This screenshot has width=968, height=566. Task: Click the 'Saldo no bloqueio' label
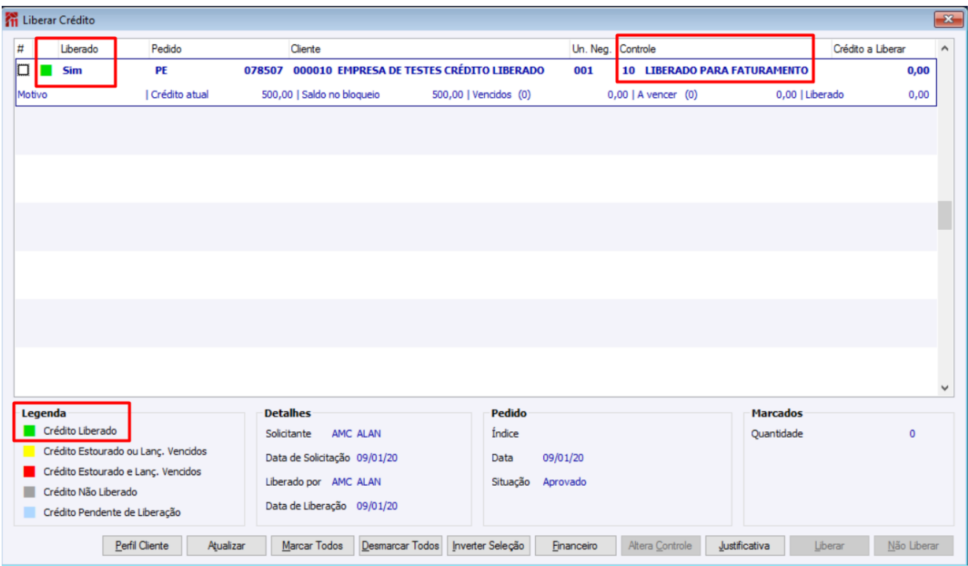(341, 94)
